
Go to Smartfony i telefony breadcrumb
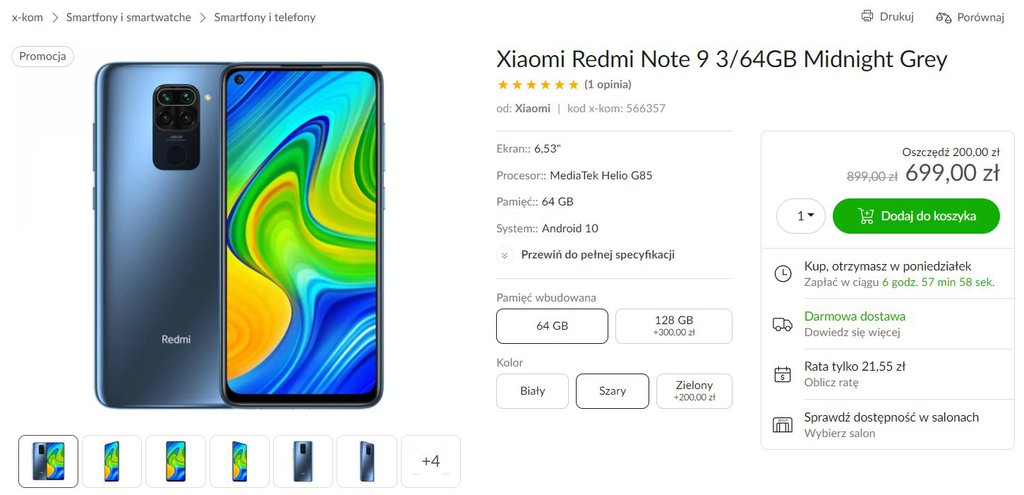(264, 18)
